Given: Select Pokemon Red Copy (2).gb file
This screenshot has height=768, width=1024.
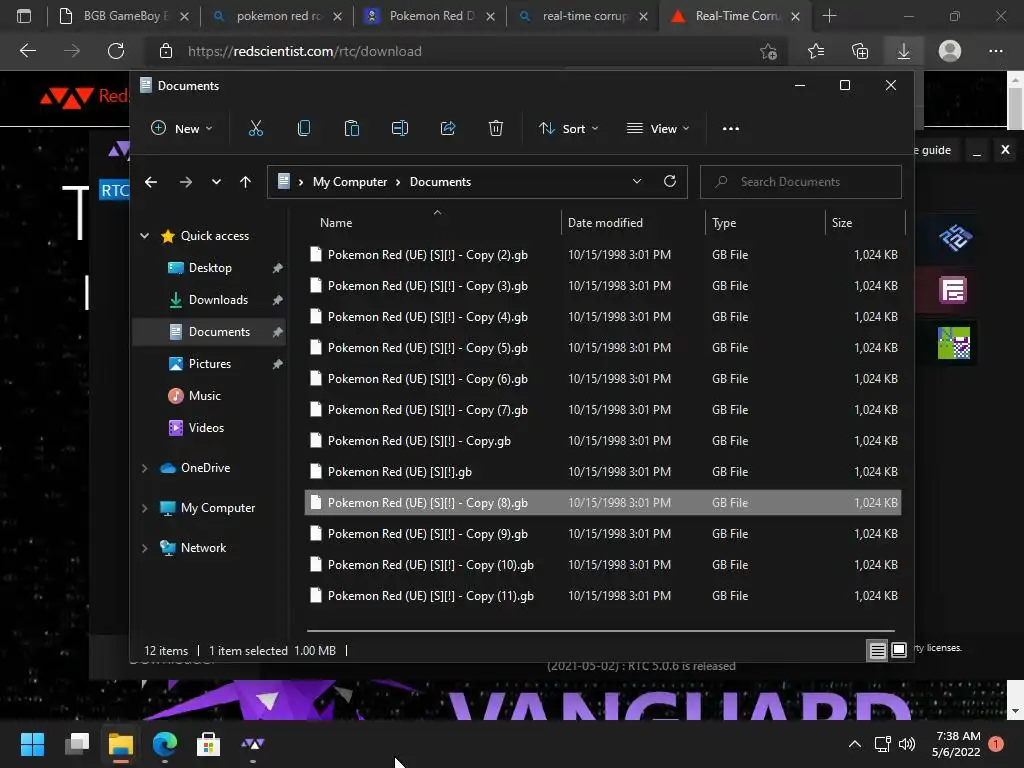Looking at the screenshot, I should tap(603, 255).
